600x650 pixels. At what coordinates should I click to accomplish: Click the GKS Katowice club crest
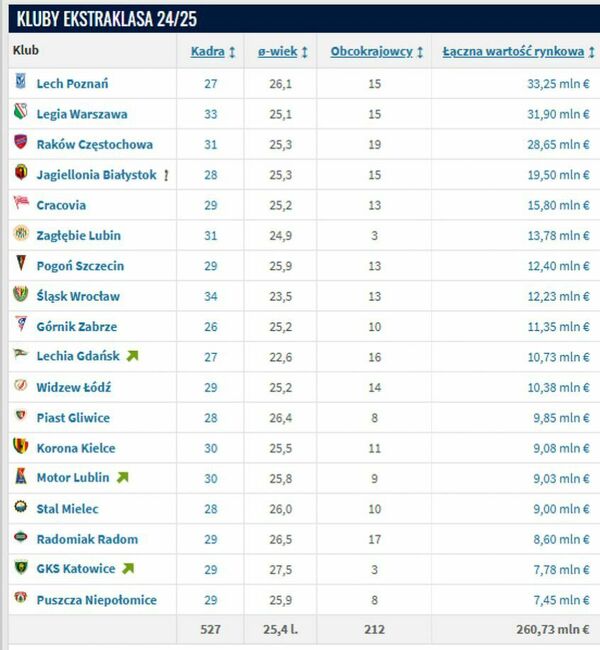20,568
